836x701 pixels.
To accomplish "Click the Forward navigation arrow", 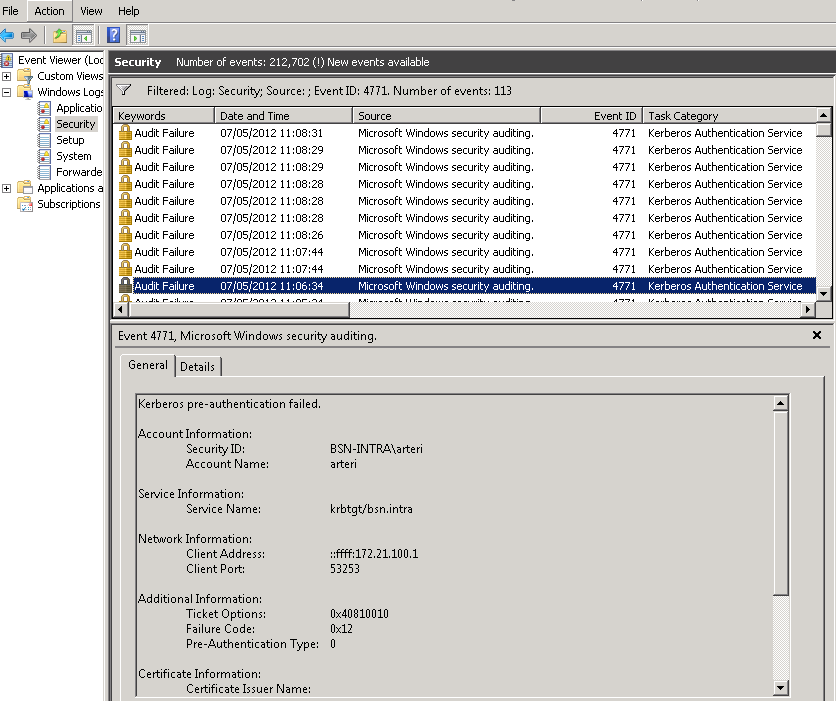I will [28, 34].
